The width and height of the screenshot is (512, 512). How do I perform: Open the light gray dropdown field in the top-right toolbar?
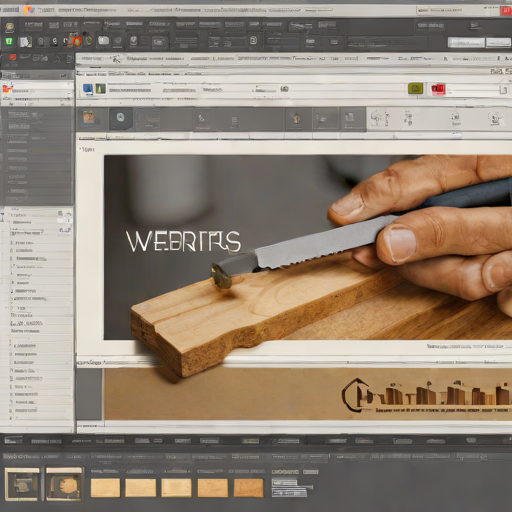point(466,43)
